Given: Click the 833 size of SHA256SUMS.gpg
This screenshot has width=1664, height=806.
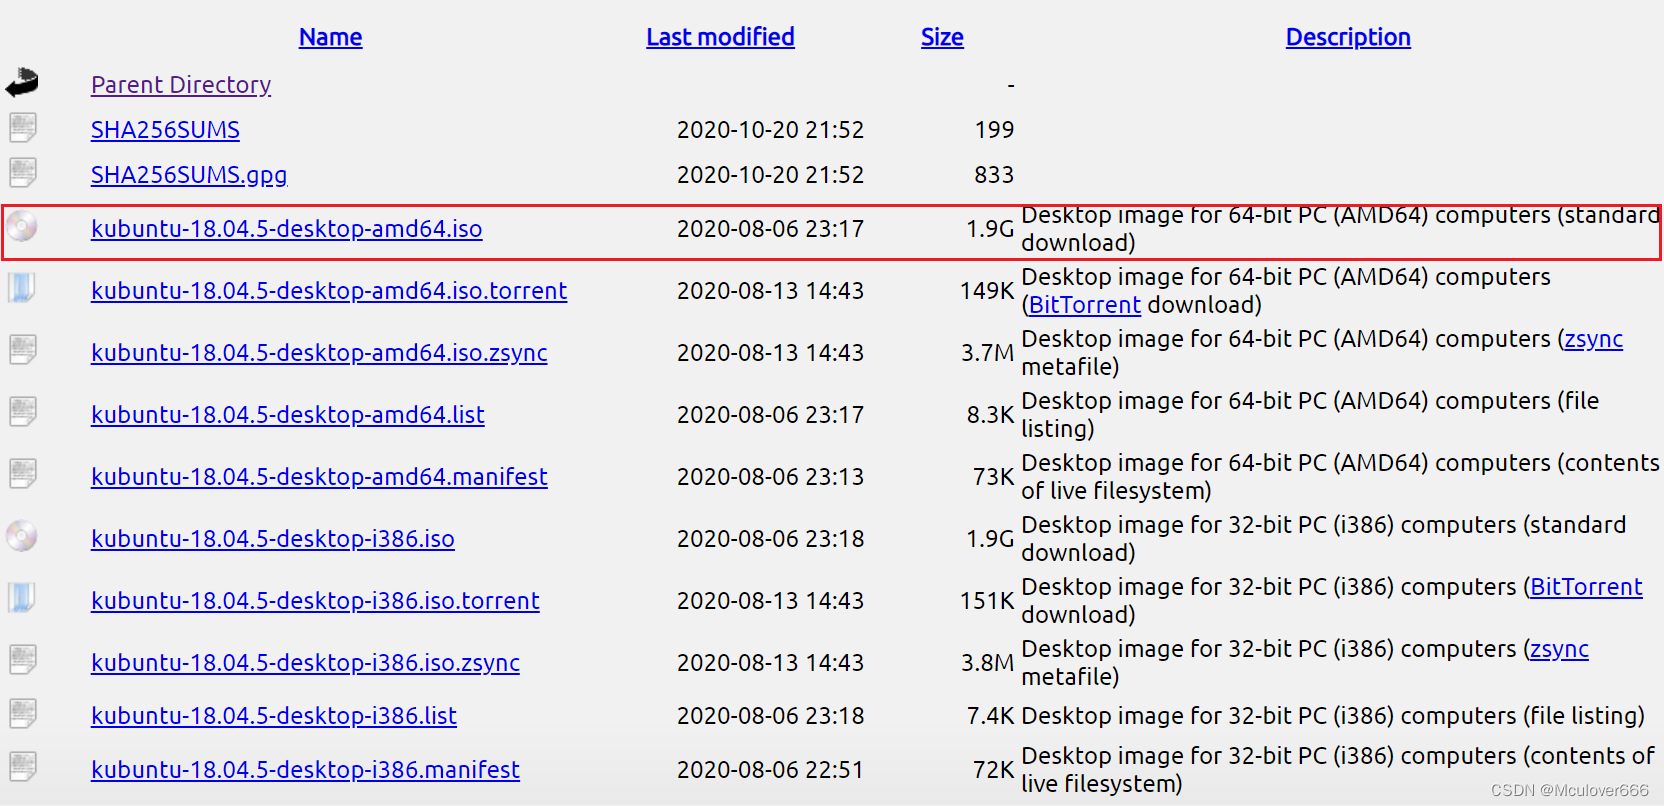Looking at the screenshot, I should tap(994, 175).
